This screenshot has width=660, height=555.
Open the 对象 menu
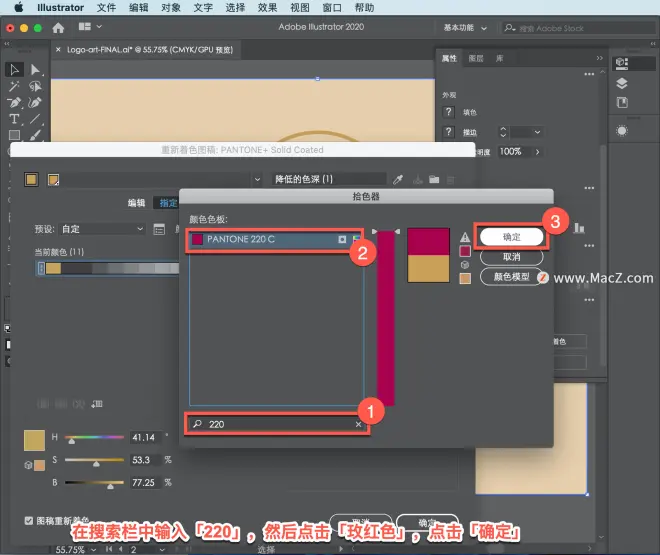tap(170, 8)
